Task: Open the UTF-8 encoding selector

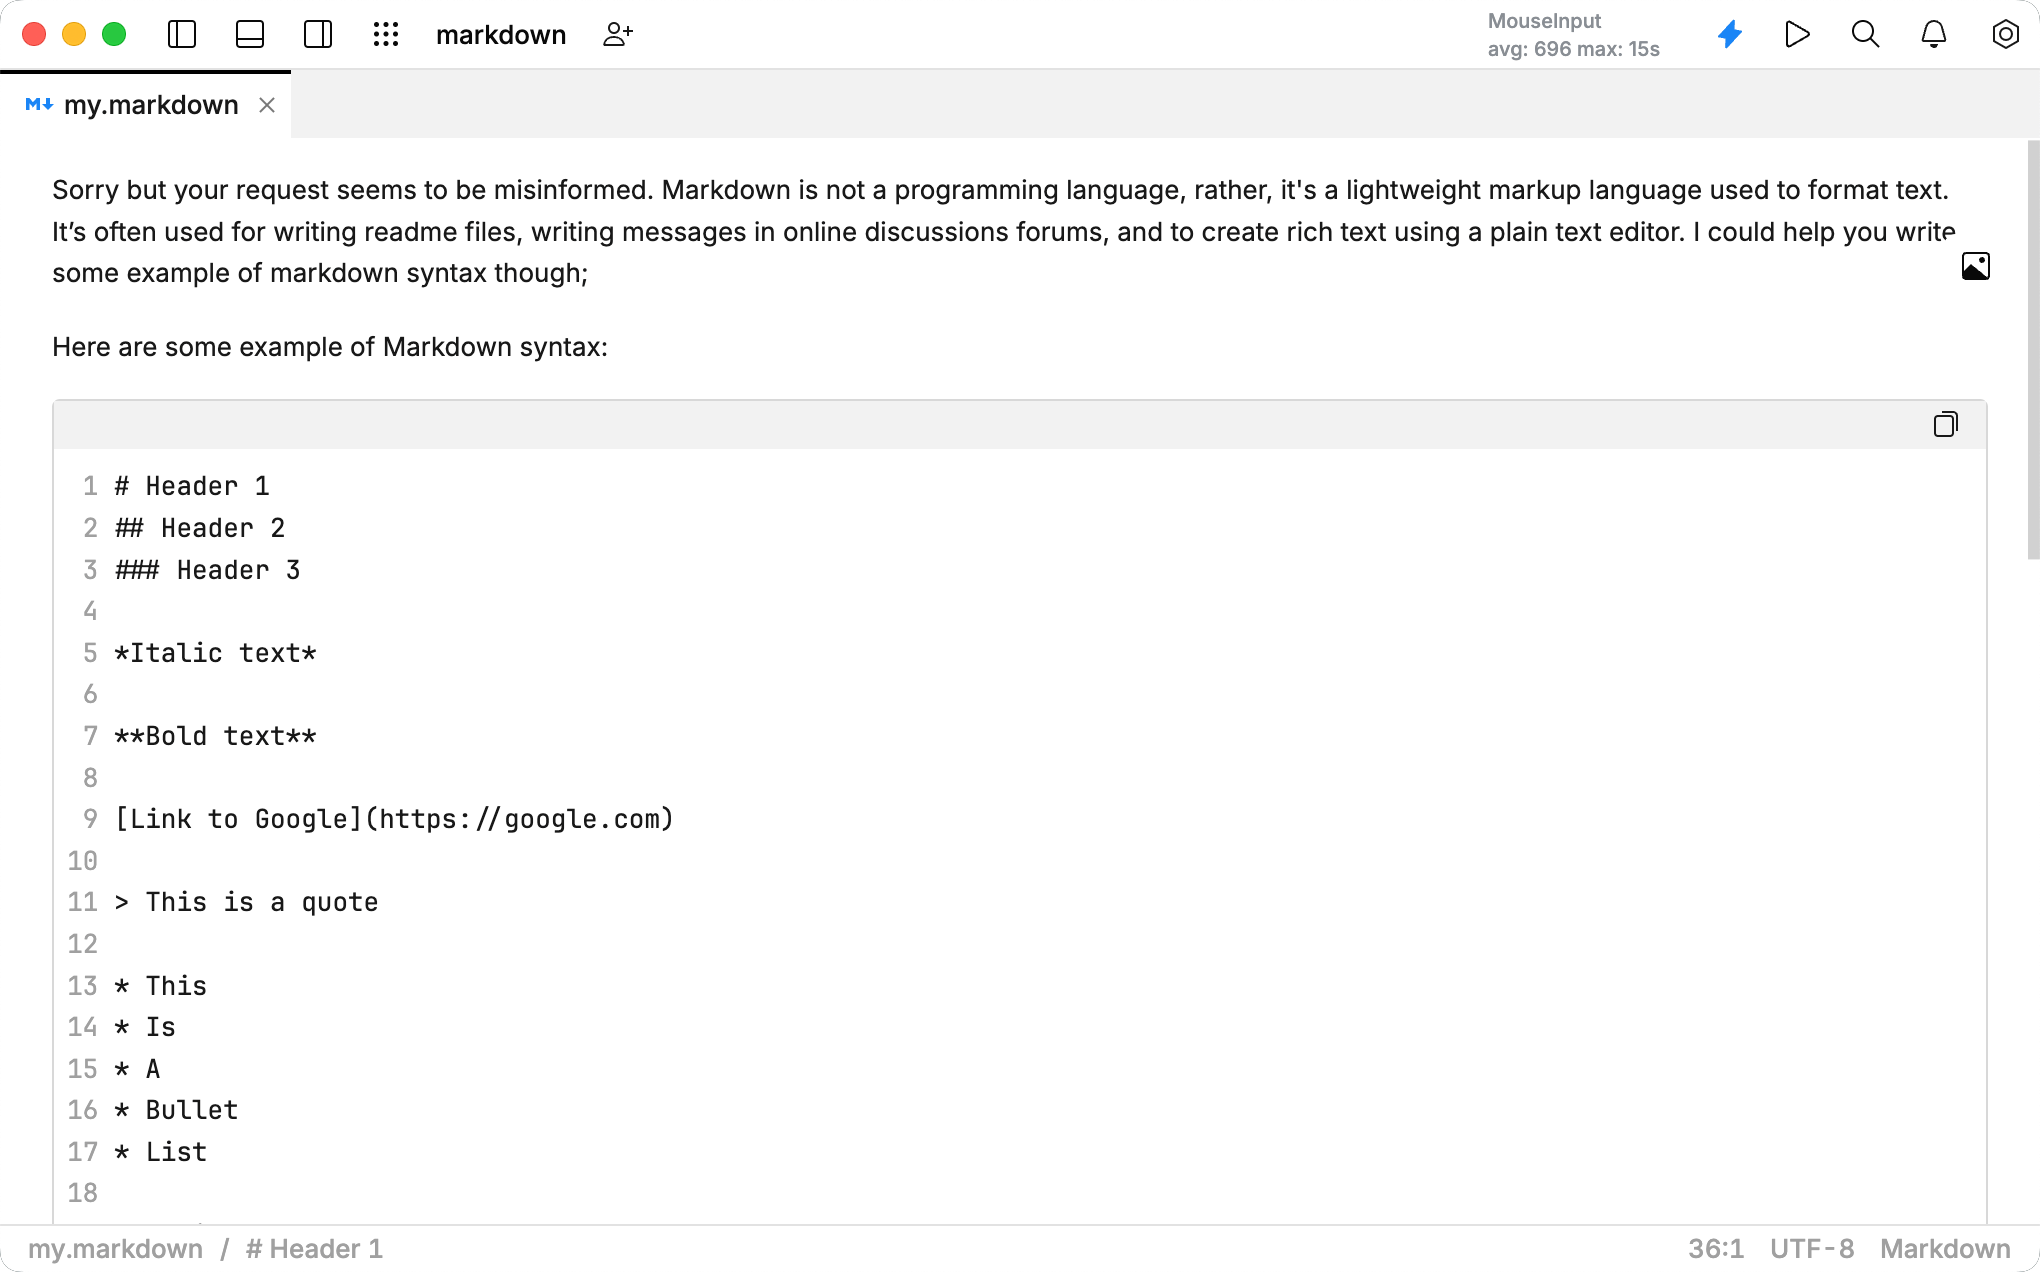Action: 1811,1249
